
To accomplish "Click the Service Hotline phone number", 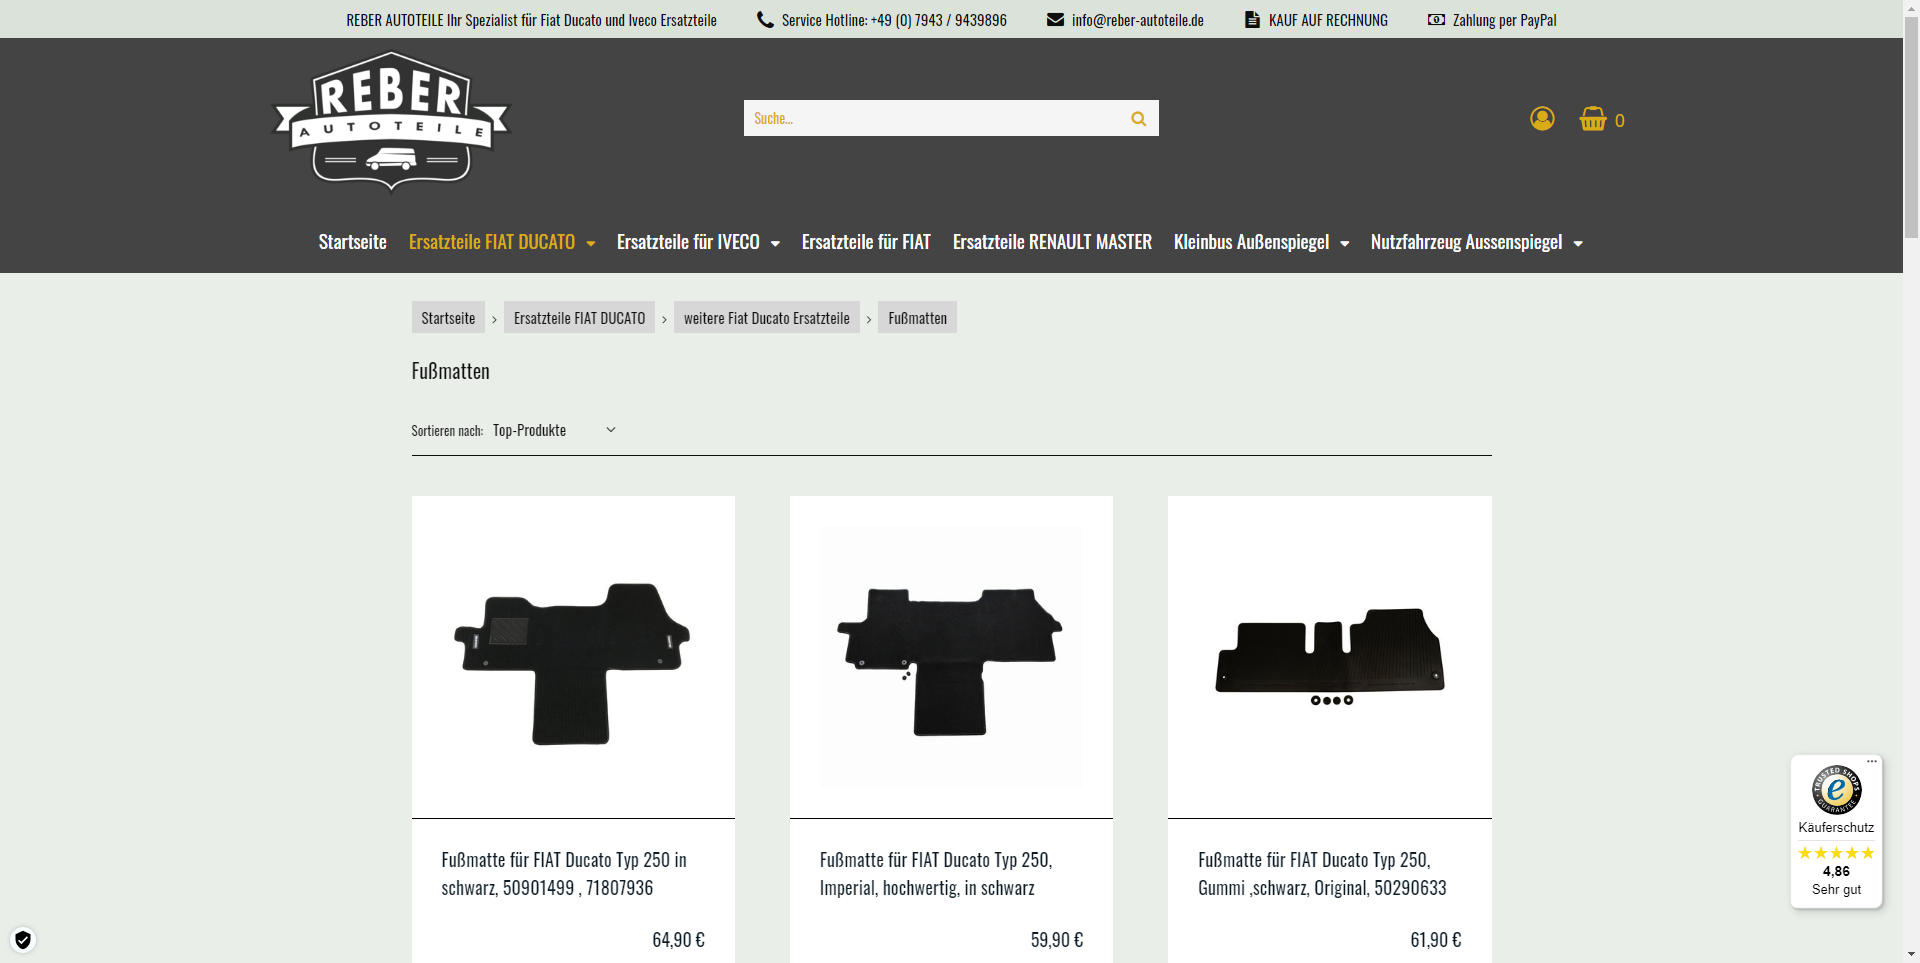I will [938, 20].
